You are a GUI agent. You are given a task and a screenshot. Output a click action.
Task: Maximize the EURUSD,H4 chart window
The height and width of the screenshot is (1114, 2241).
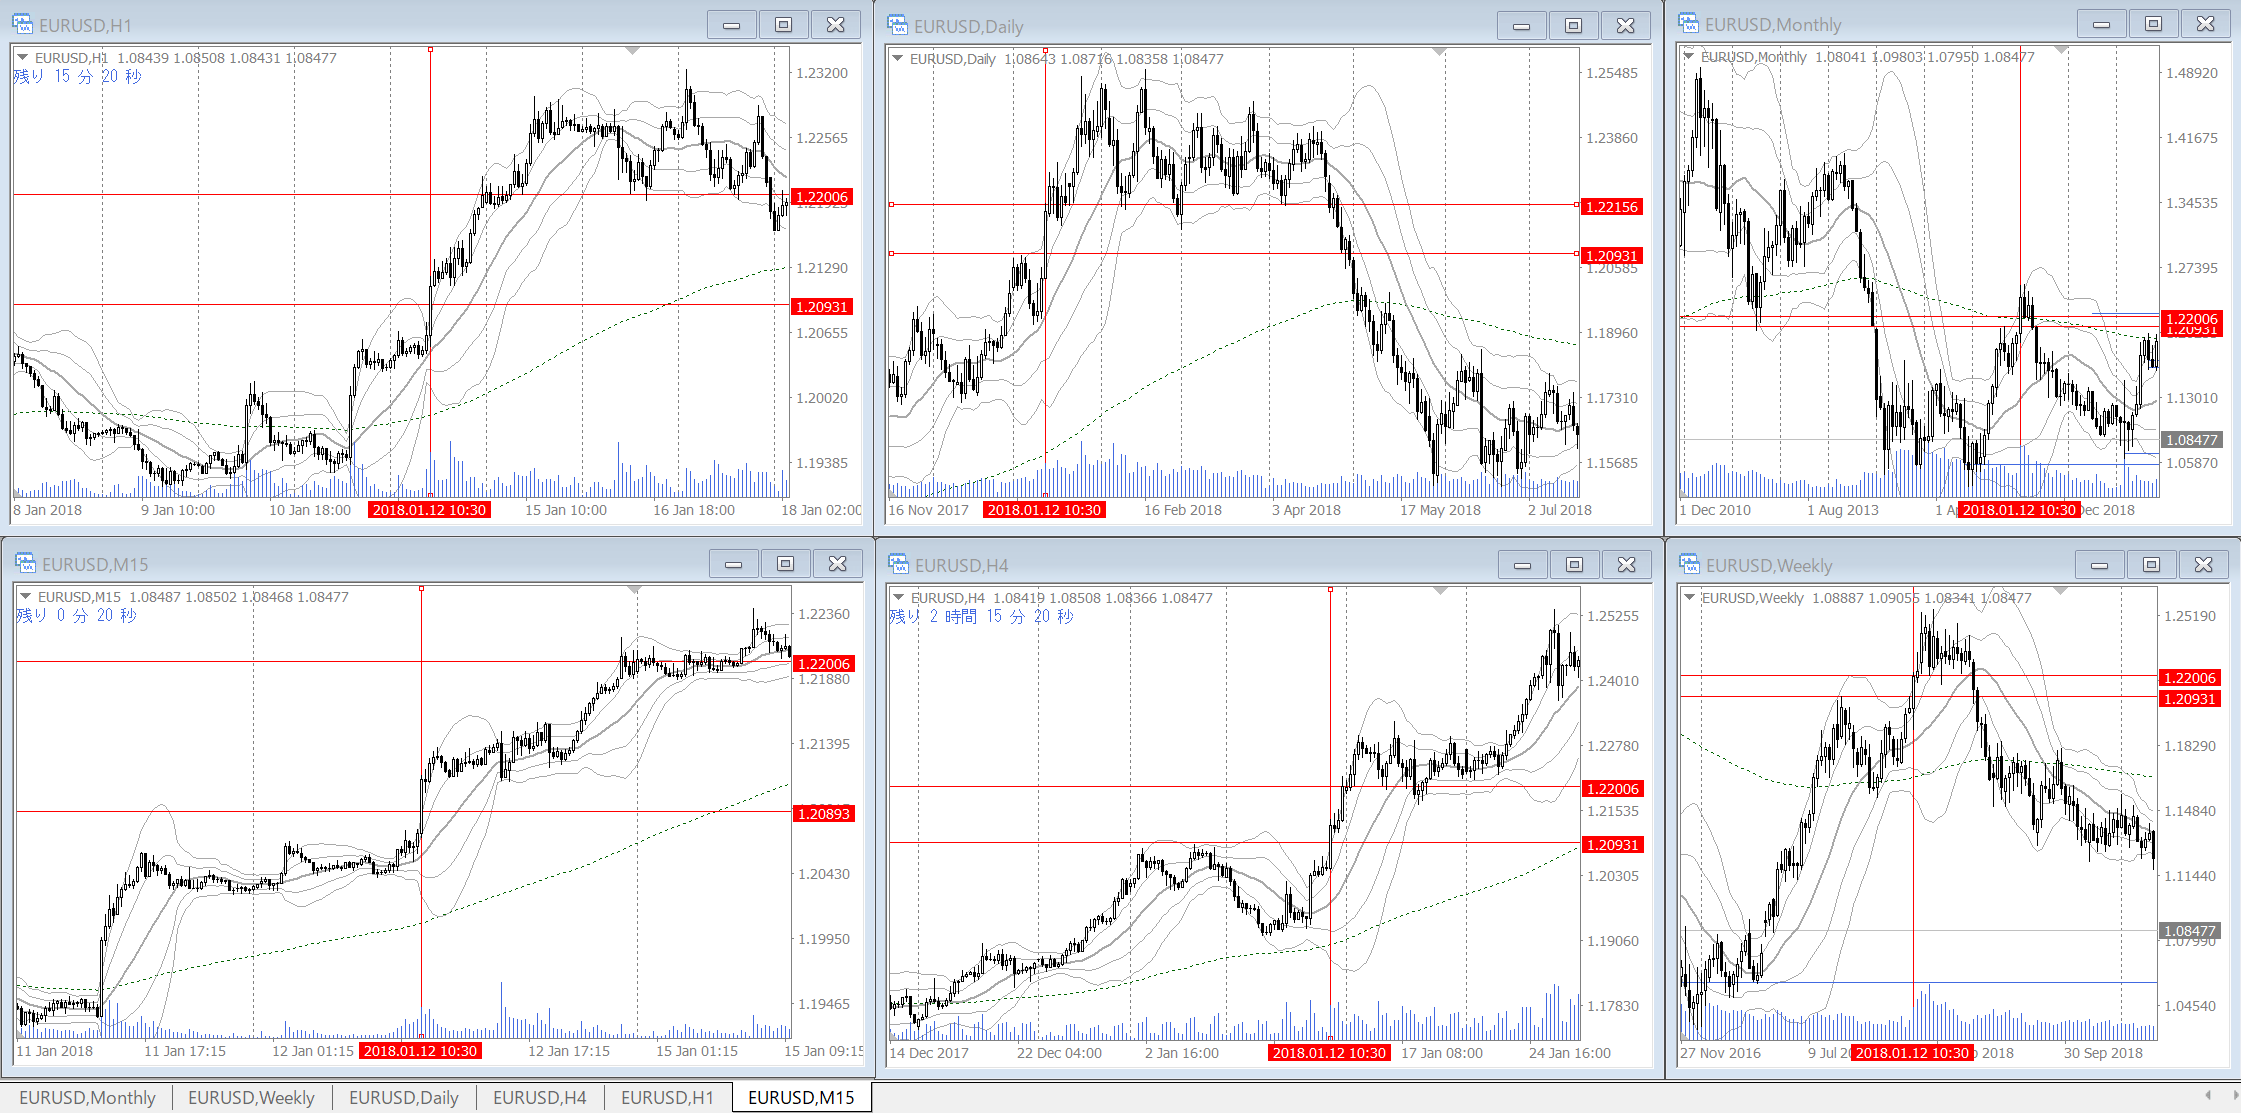coord(1575,565)
